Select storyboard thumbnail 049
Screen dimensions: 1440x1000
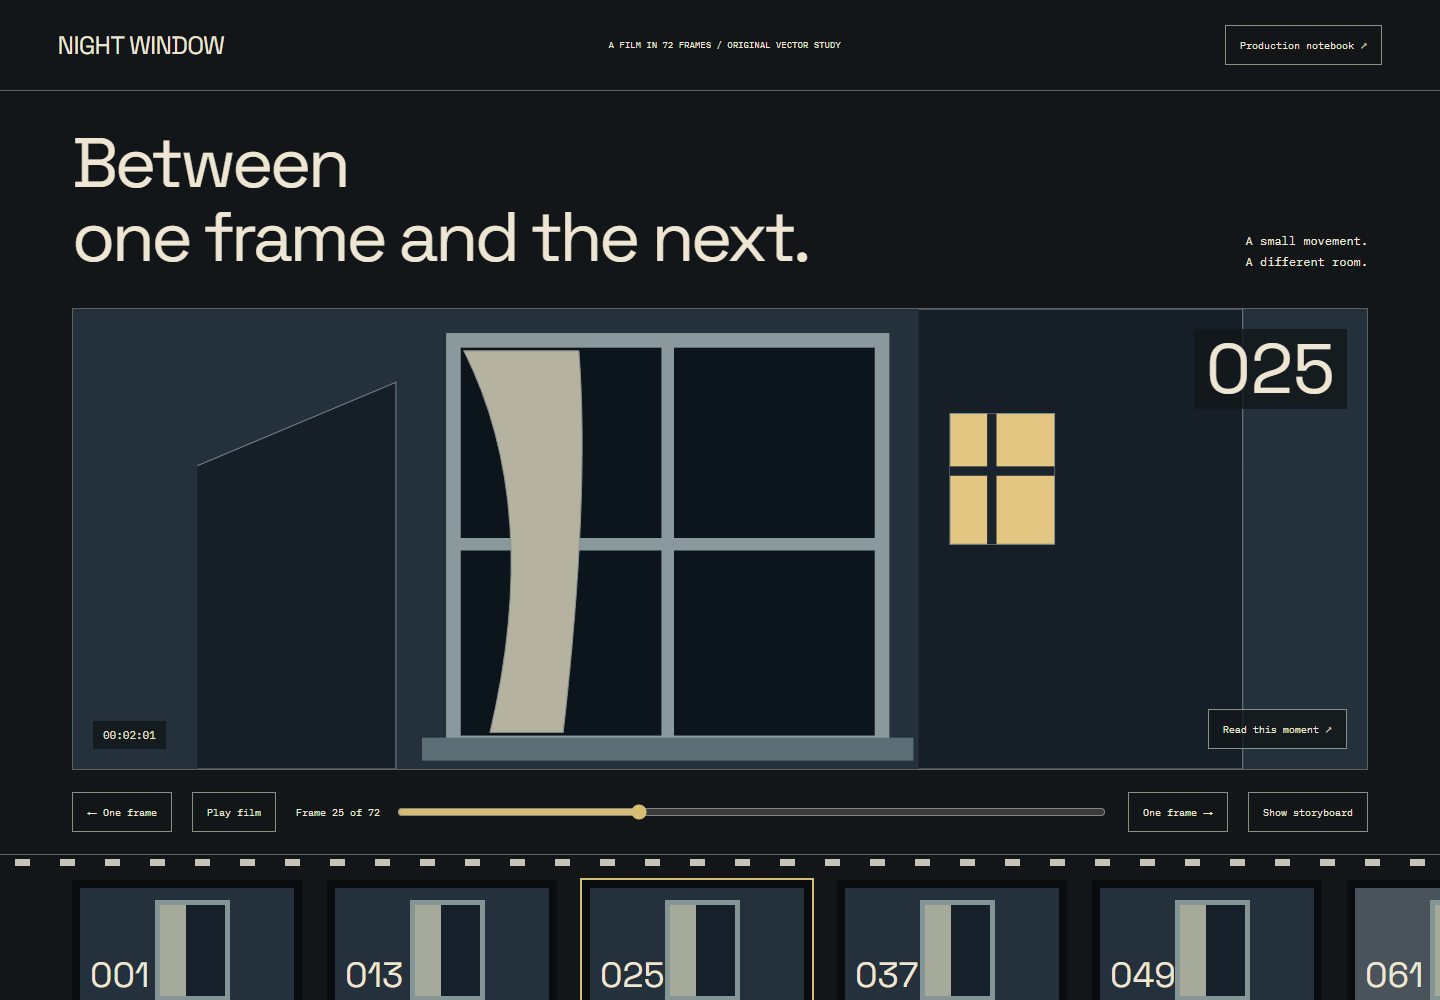click(1207, 940)
